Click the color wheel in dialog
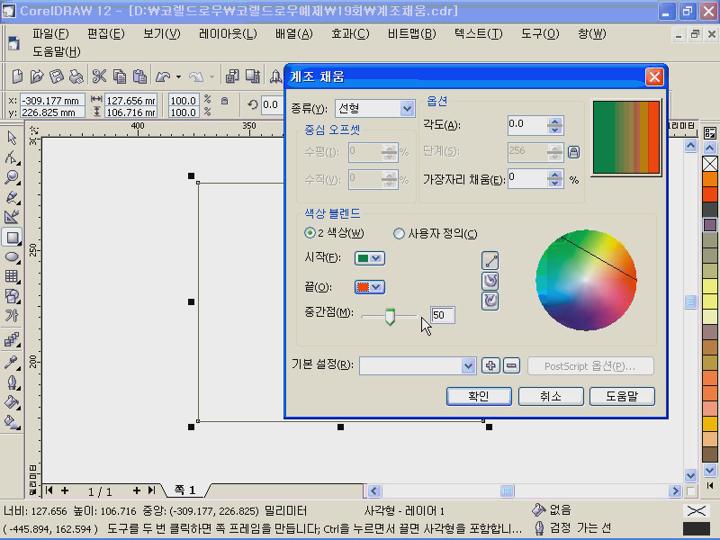The image size is (720, 540). point(586,280)
